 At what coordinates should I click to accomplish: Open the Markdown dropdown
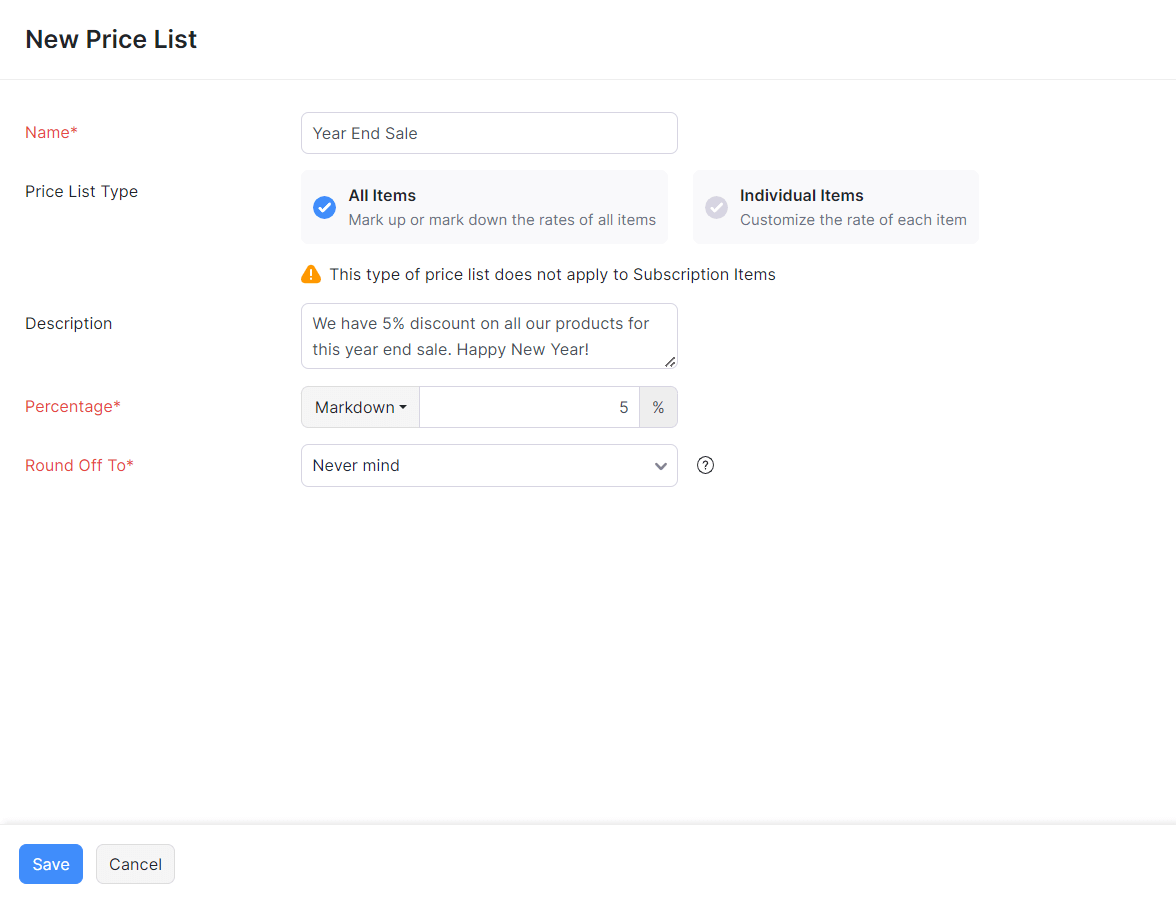tap(360, 407)
